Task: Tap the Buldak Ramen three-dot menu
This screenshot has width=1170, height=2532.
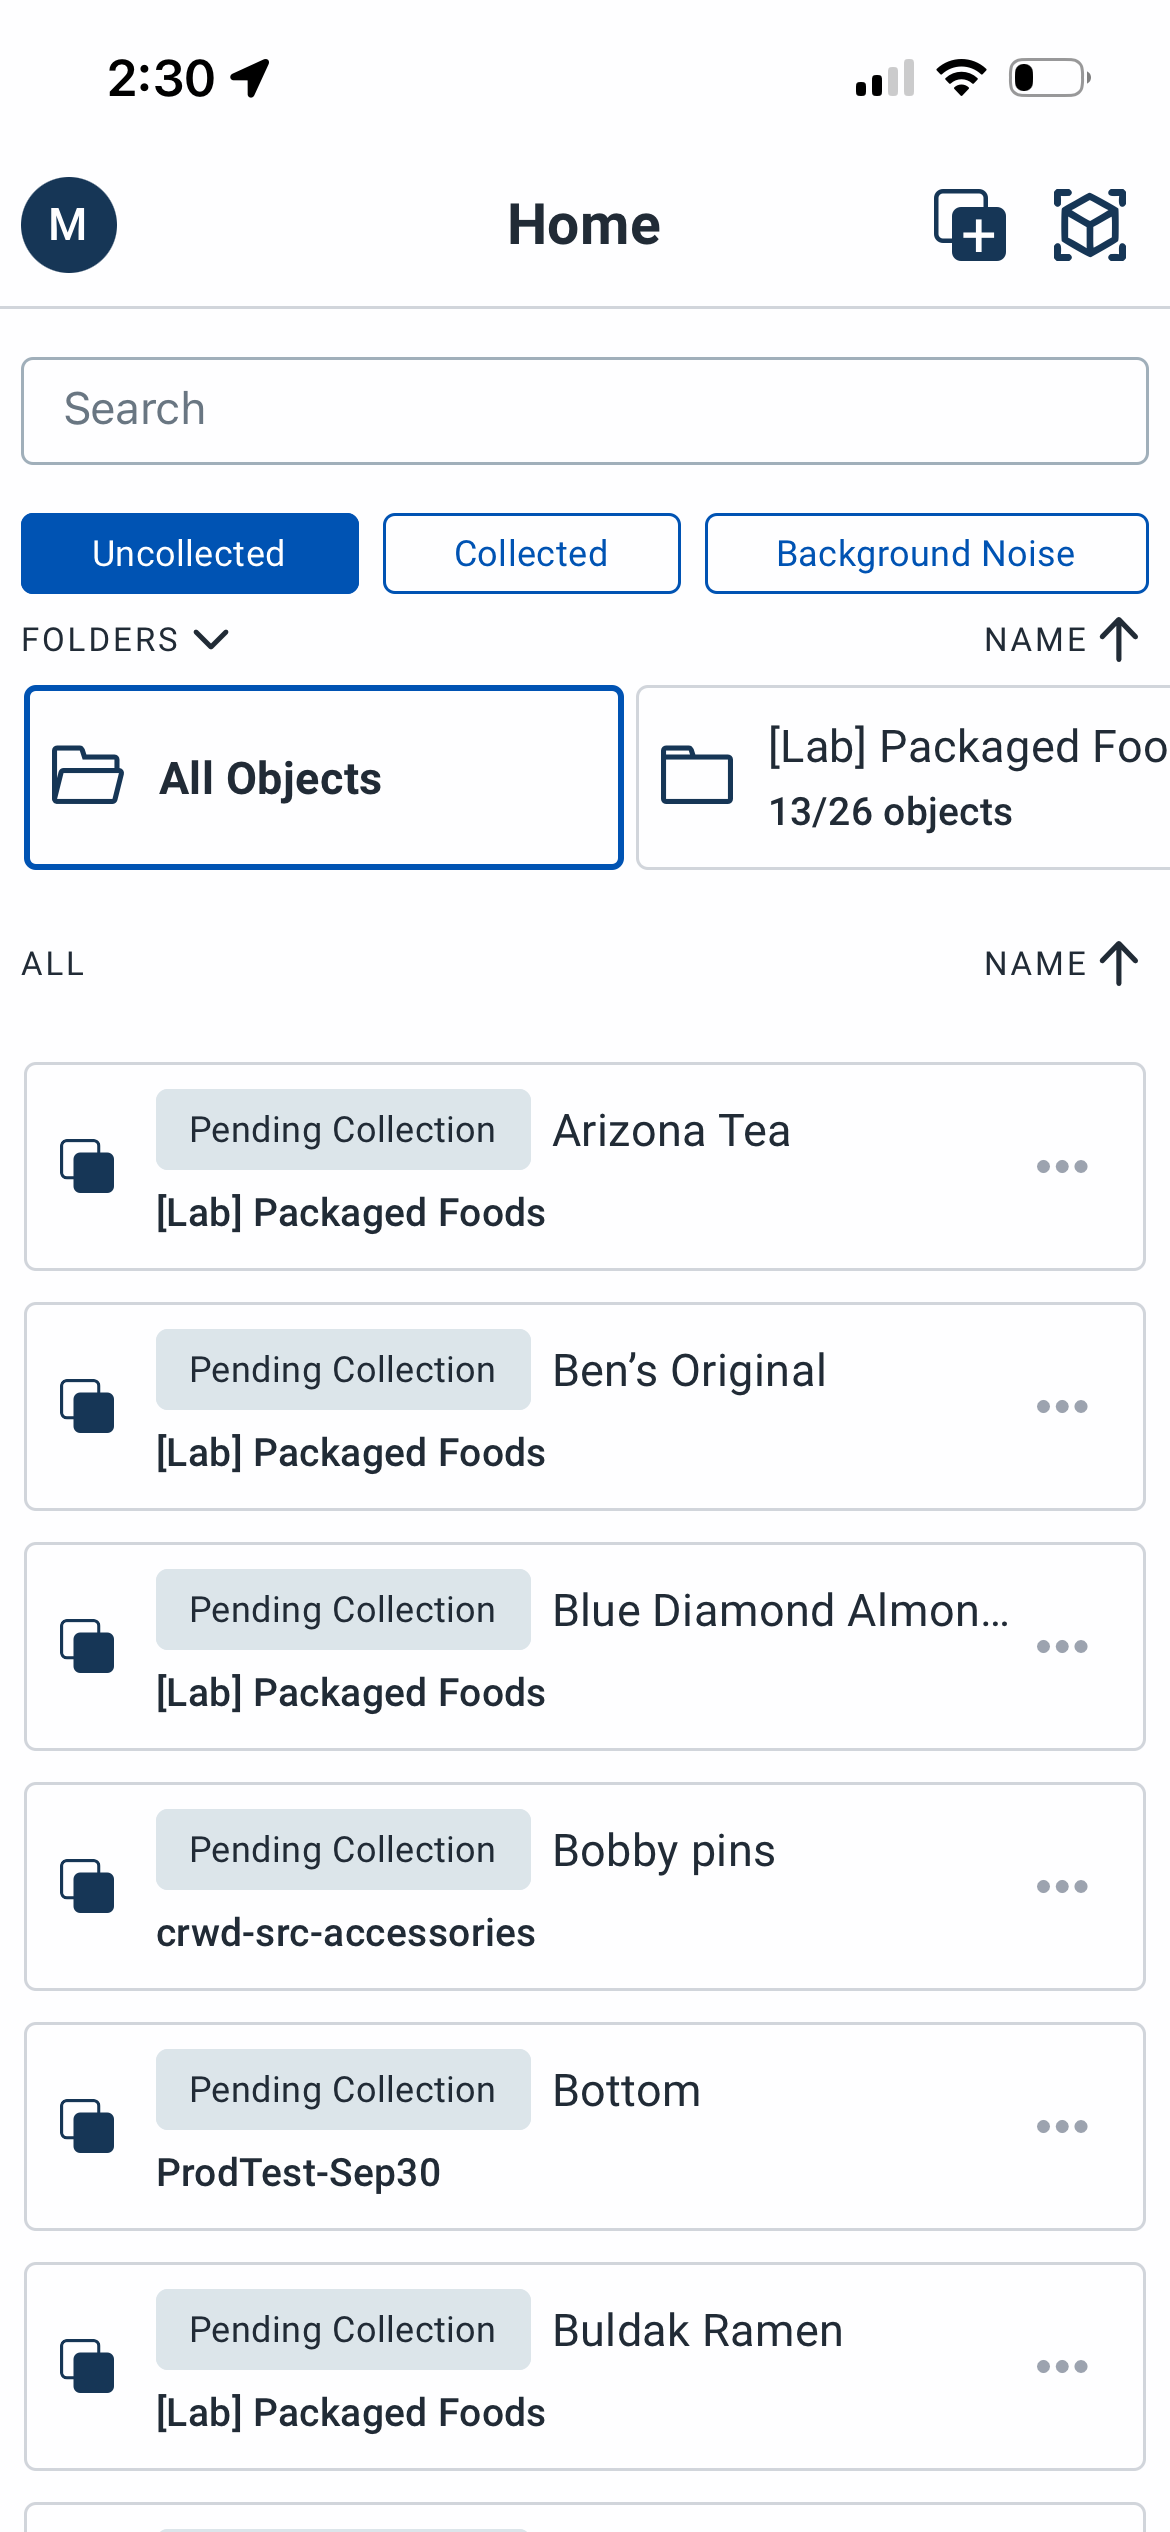Action: [1061, 2367]
